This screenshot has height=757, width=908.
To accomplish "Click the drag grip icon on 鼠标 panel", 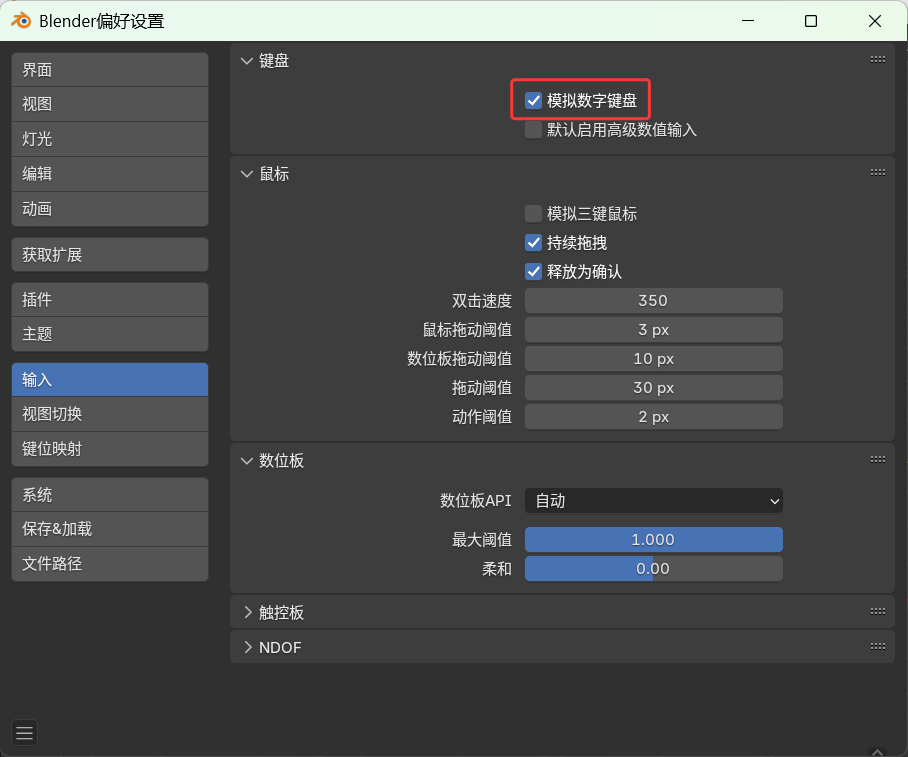I will click(x=877, y=173).
